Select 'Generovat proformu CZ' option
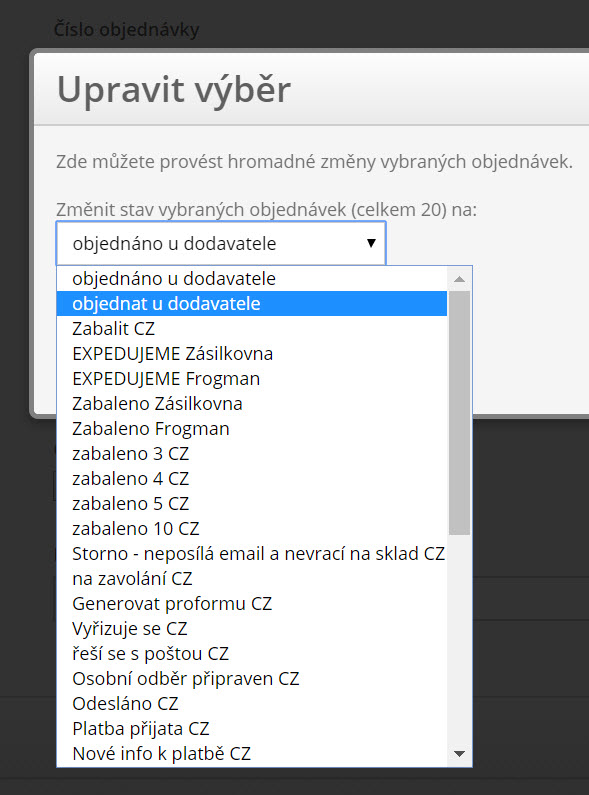 coord(252,604)
